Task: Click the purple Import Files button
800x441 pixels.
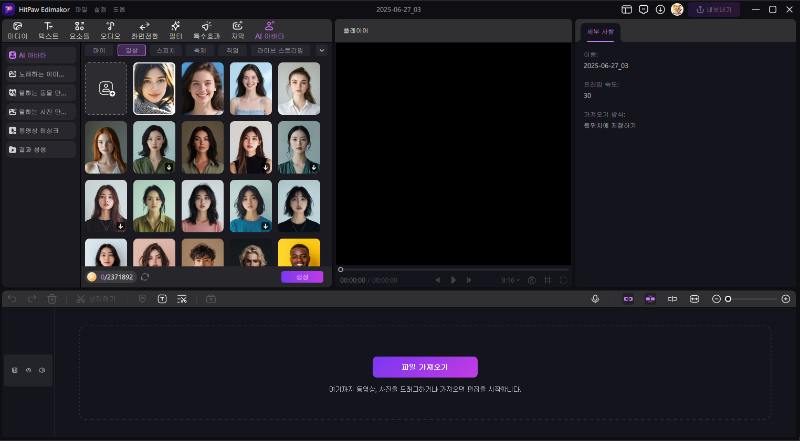Action: [x=425, y=367]
